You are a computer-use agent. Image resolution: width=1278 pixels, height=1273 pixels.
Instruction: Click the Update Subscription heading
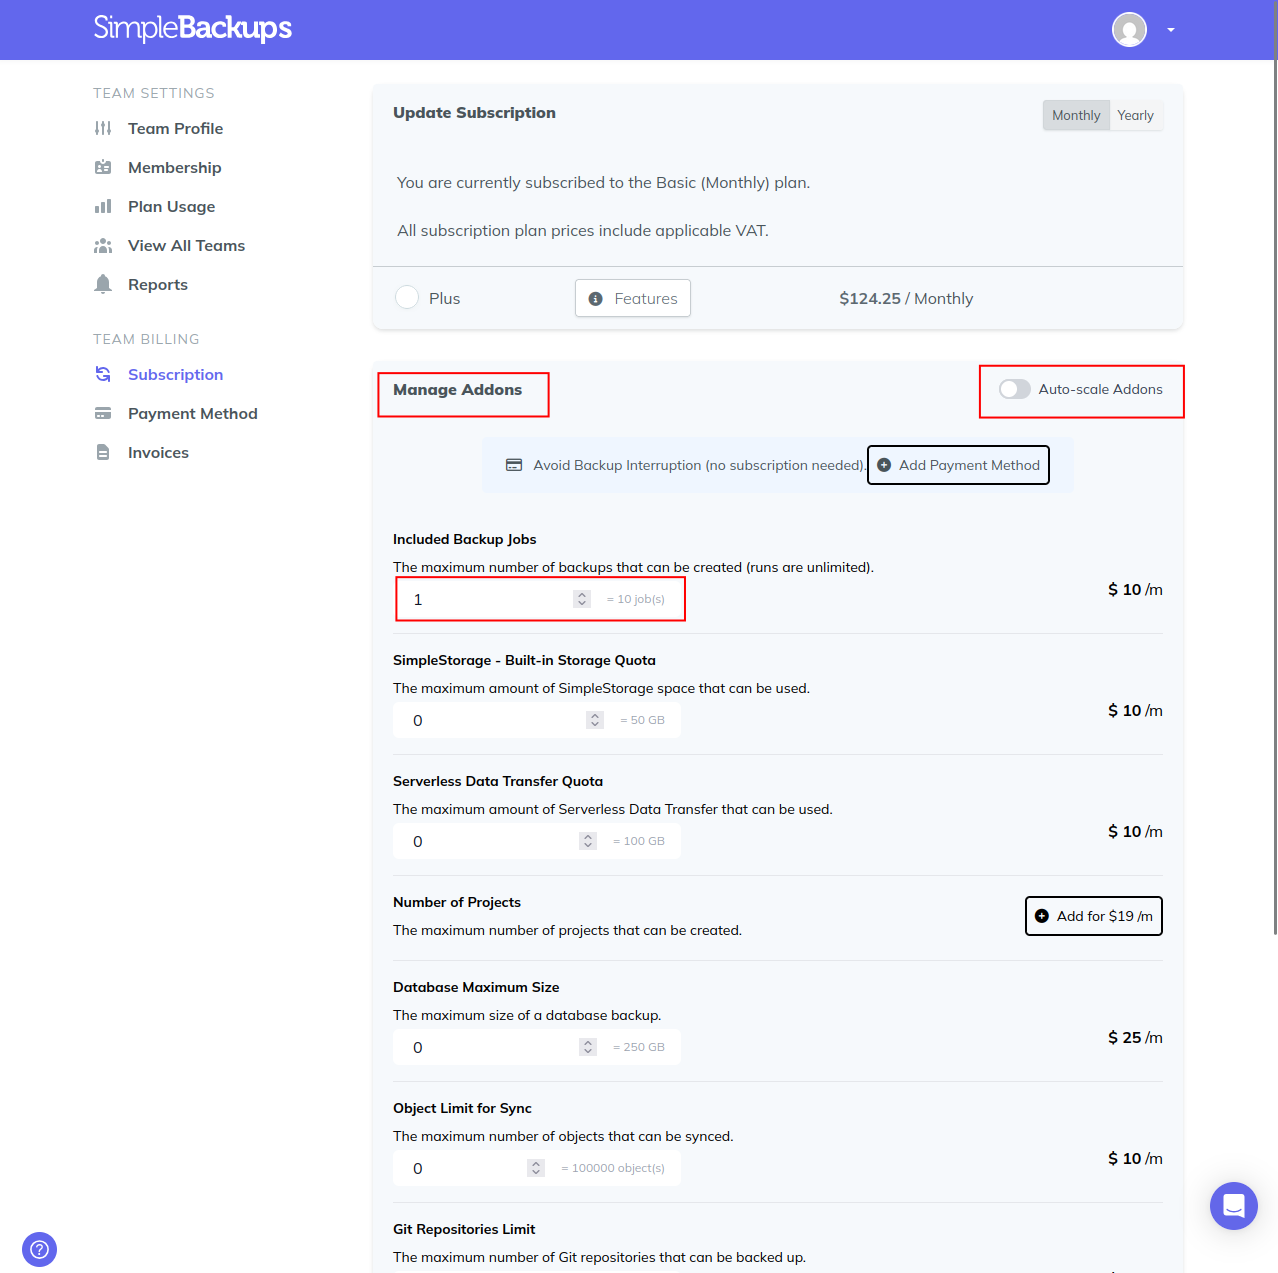click(x=474, y=113)
